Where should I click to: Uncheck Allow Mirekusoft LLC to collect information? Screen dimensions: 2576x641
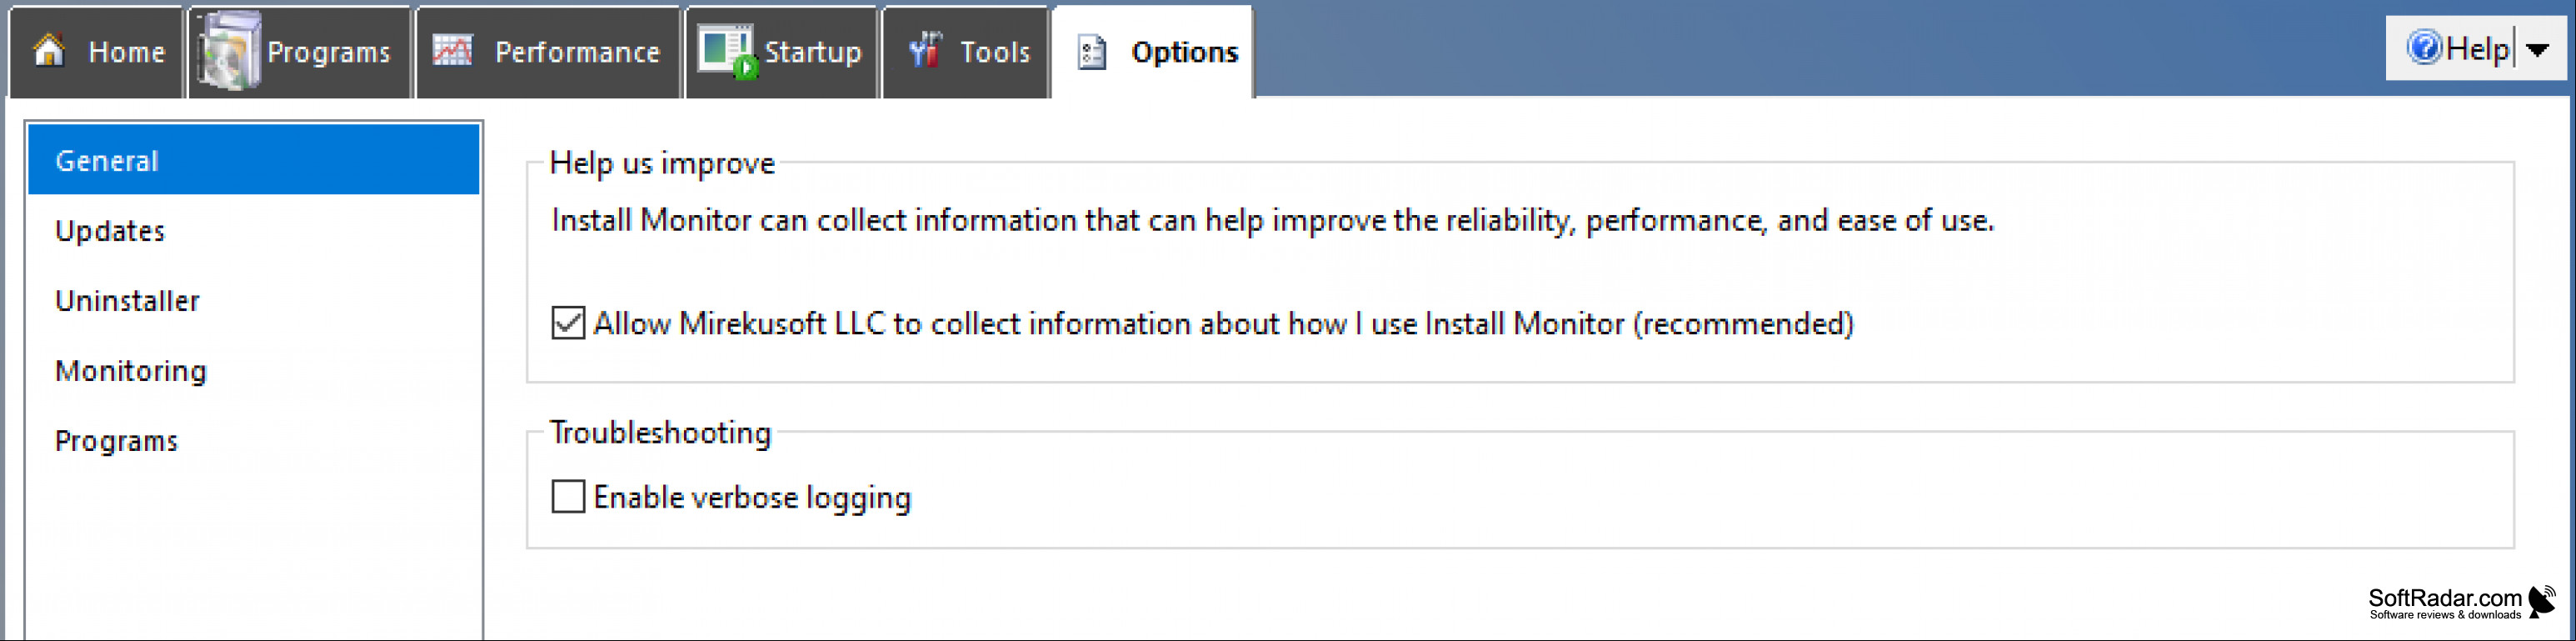[568, 323]
